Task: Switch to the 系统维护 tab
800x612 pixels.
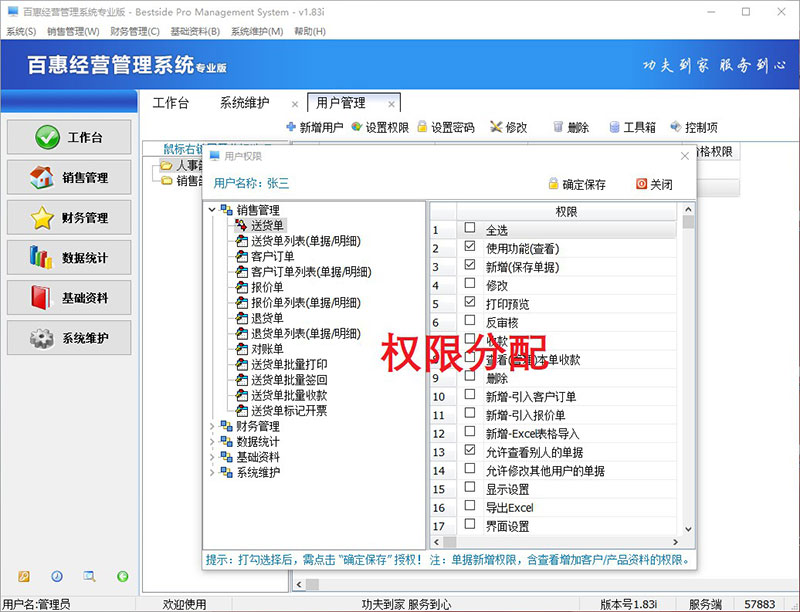Action: tap(244, 103)
